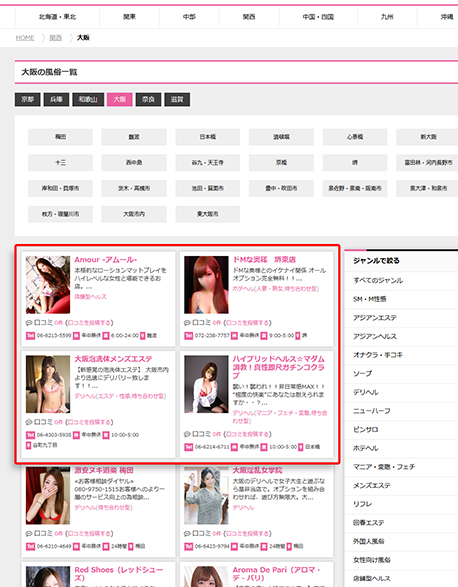Click the Tel icon beside 06-4303-5935
This screenshot has height=587, width=458.
(x=30, y=435)
